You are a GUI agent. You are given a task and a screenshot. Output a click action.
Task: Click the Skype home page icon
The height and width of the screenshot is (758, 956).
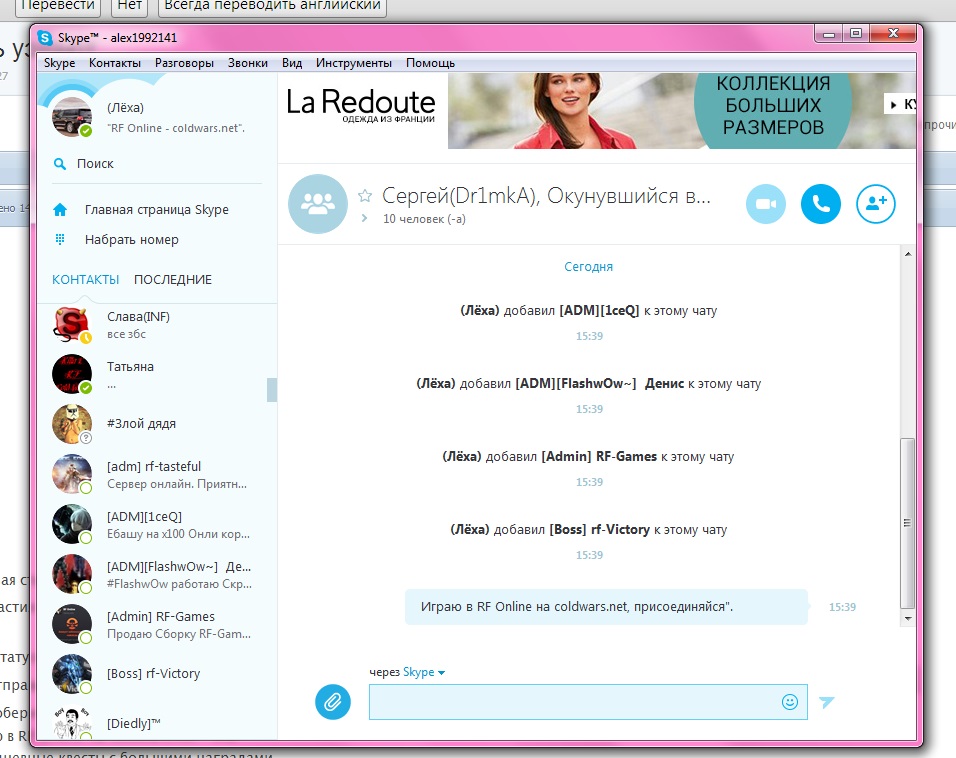tap(60, 210)
